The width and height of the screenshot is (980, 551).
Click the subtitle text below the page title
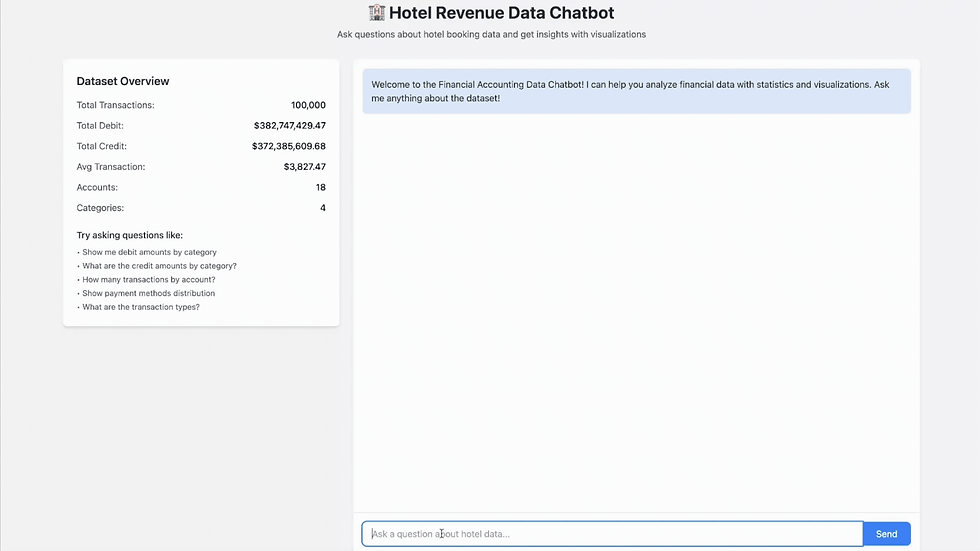[x=491, y=34]
